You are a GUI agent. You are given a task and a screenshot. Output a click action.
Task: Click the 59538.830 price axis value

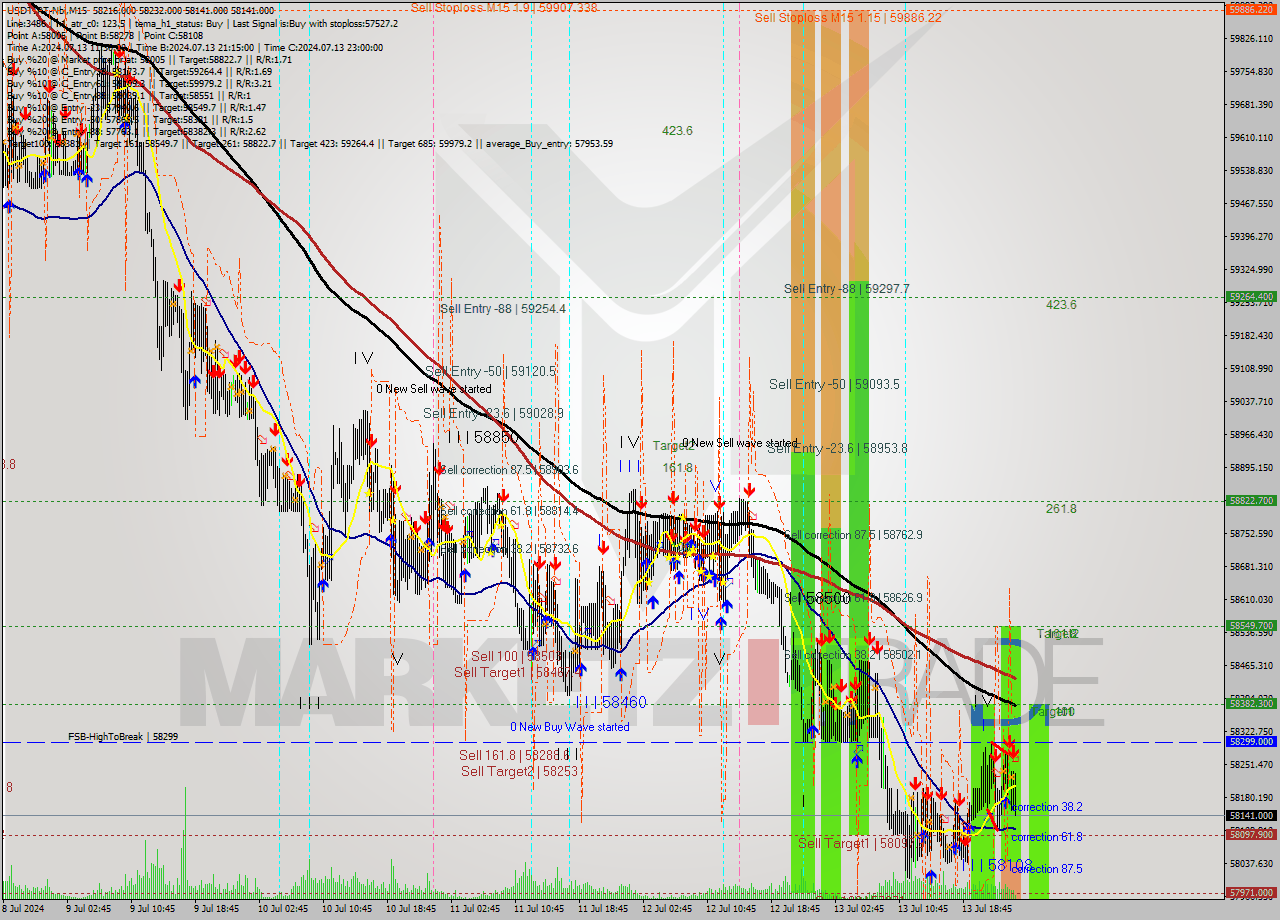[x=1251, y=170]
